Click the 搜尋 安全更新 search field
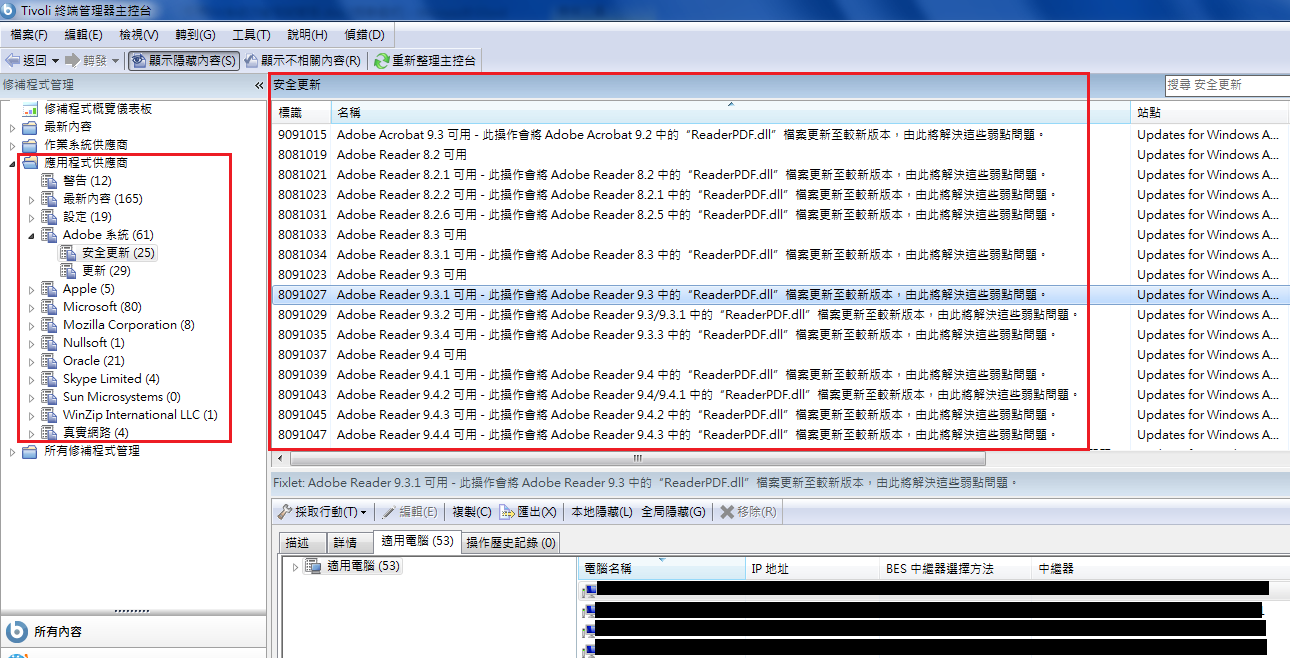The height and width of the screenshot is (658, 1290). tap(1227, 85)
